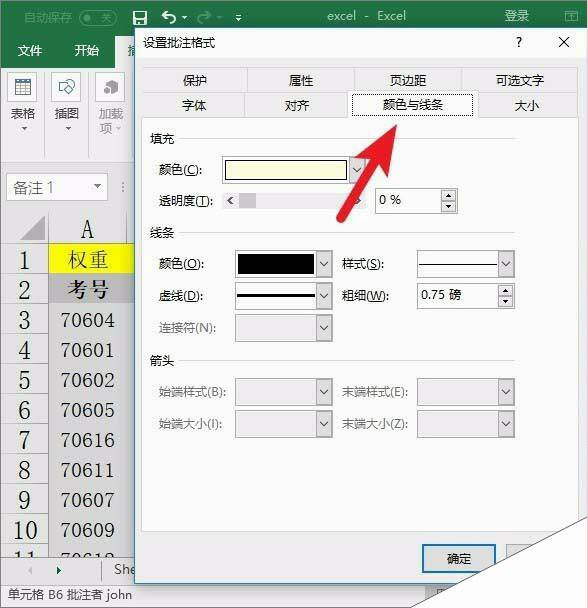Switch to the 页边距 tab
This screenshot has width=587, height=608.
point(408,80)
